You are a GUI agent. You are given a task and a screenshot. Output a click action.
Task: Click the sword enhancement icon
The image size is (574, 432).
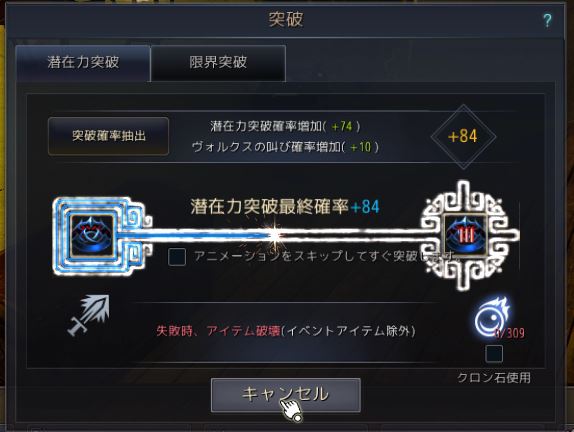click(x=89, y=315)
